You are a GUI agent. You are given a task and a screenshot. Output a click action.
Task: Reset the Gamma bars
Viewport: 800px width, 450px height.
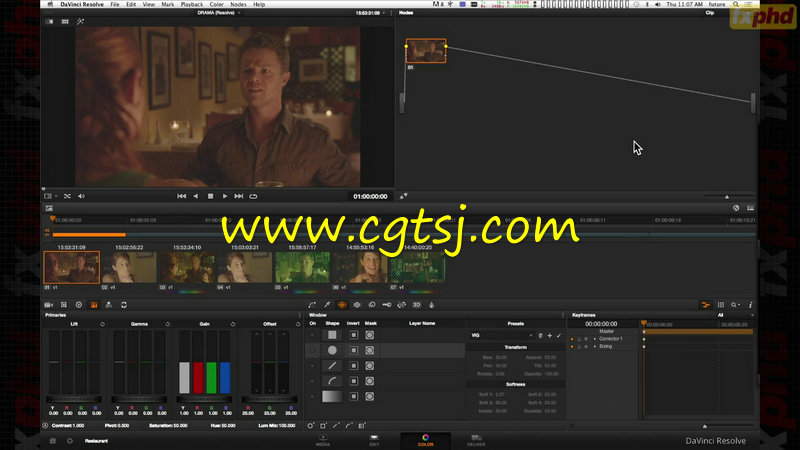[x=168, y=324]
